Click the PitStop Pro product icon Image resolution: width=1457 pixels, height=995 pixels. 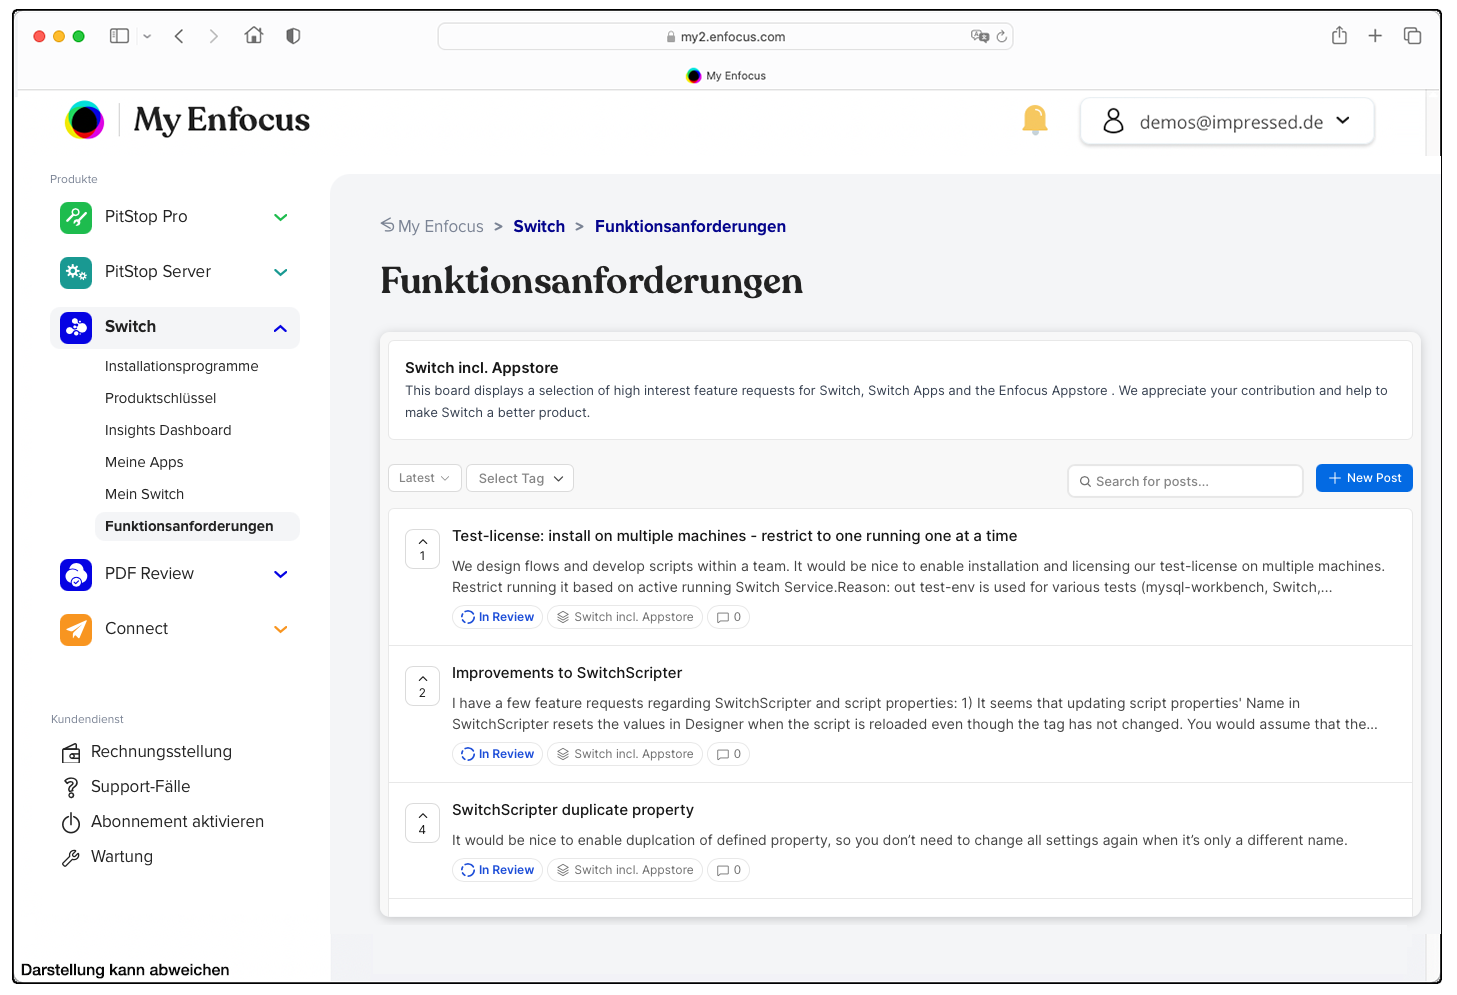coord(76,217)
